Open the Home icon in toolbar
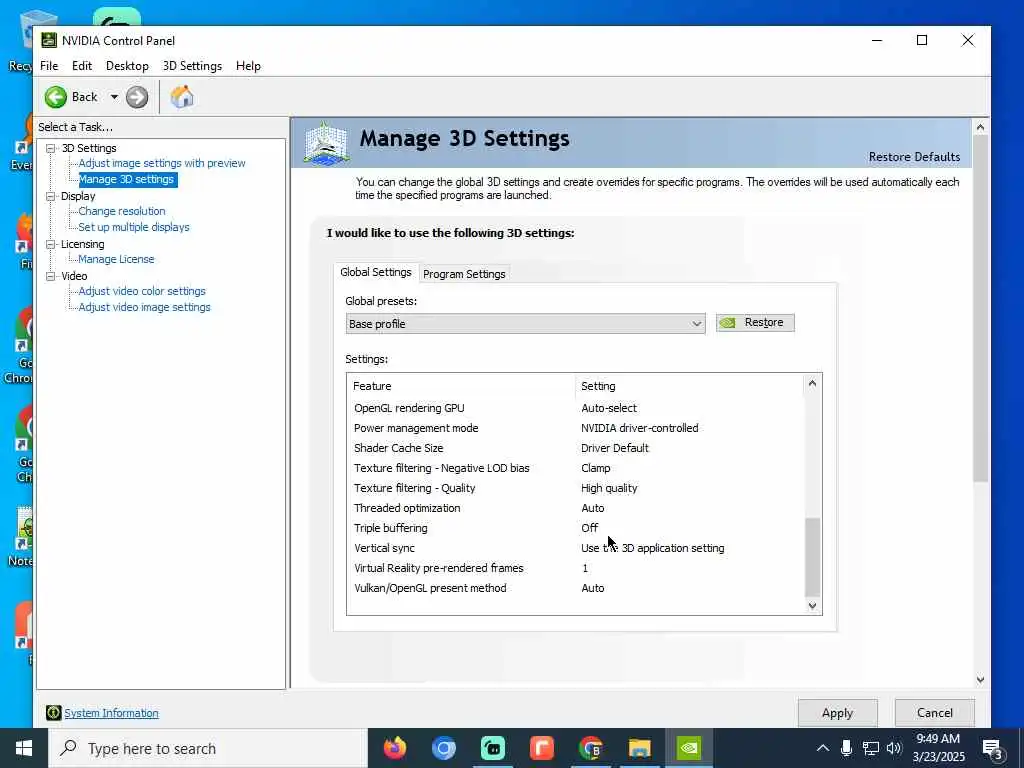 click(x=182, y=97)
